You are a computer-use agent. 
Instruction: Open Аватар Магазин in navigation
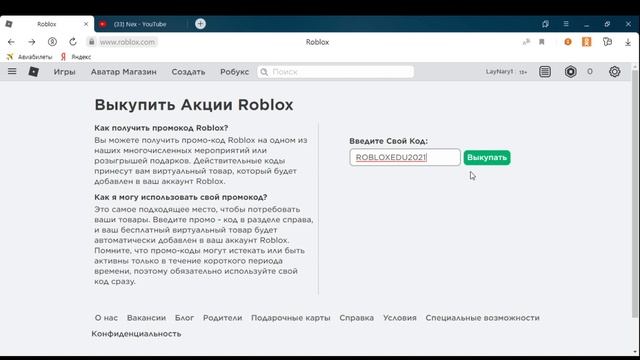pyautogui.click(x=124, y=72)
